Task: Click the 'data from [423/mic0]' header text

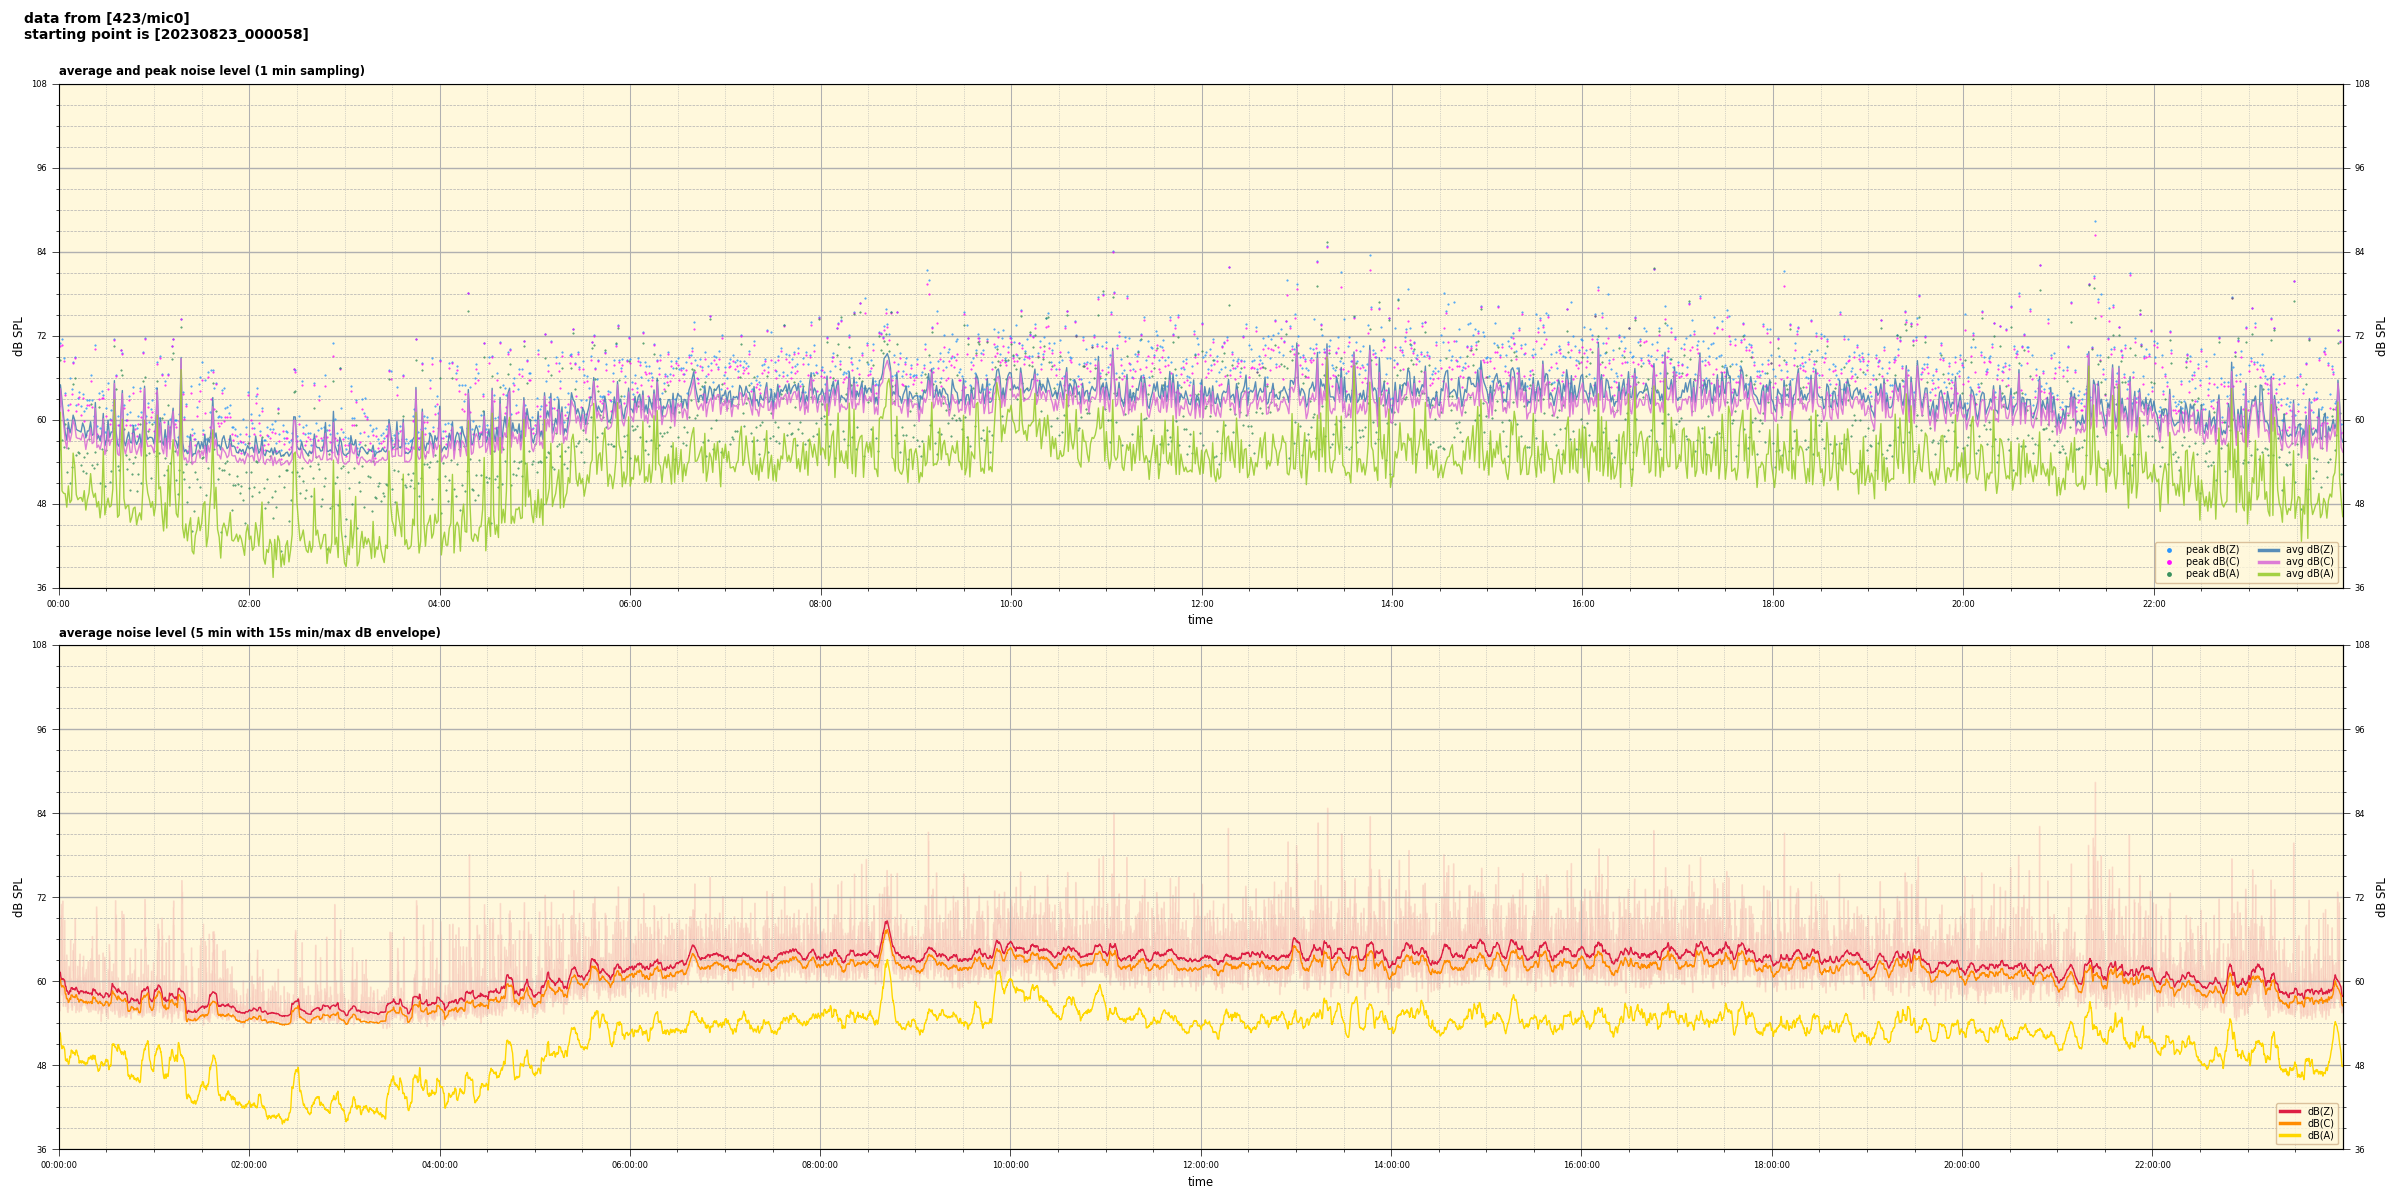Action: [x=106, y=18]
